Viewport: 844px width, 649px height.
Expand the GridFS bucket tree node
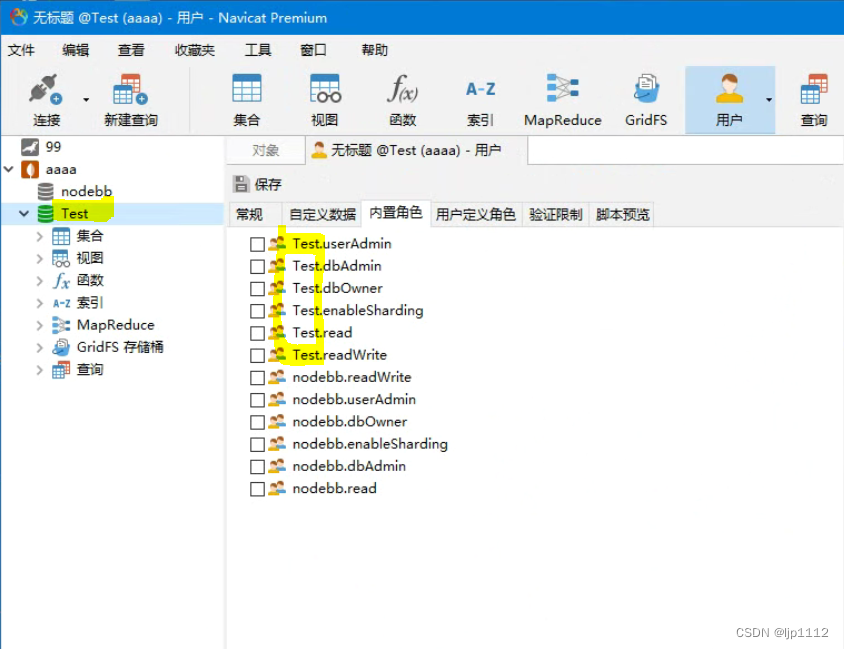[39, 348]
